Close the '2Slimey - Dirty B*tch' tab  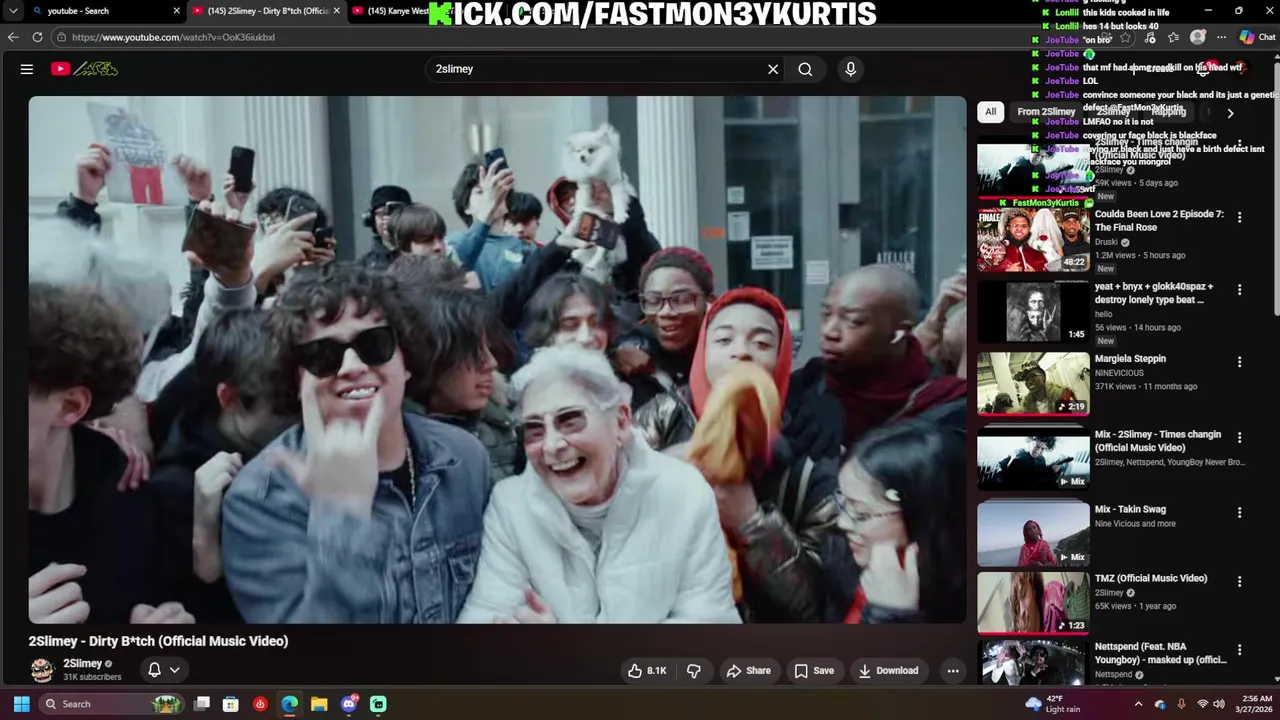tap(336, 11)
